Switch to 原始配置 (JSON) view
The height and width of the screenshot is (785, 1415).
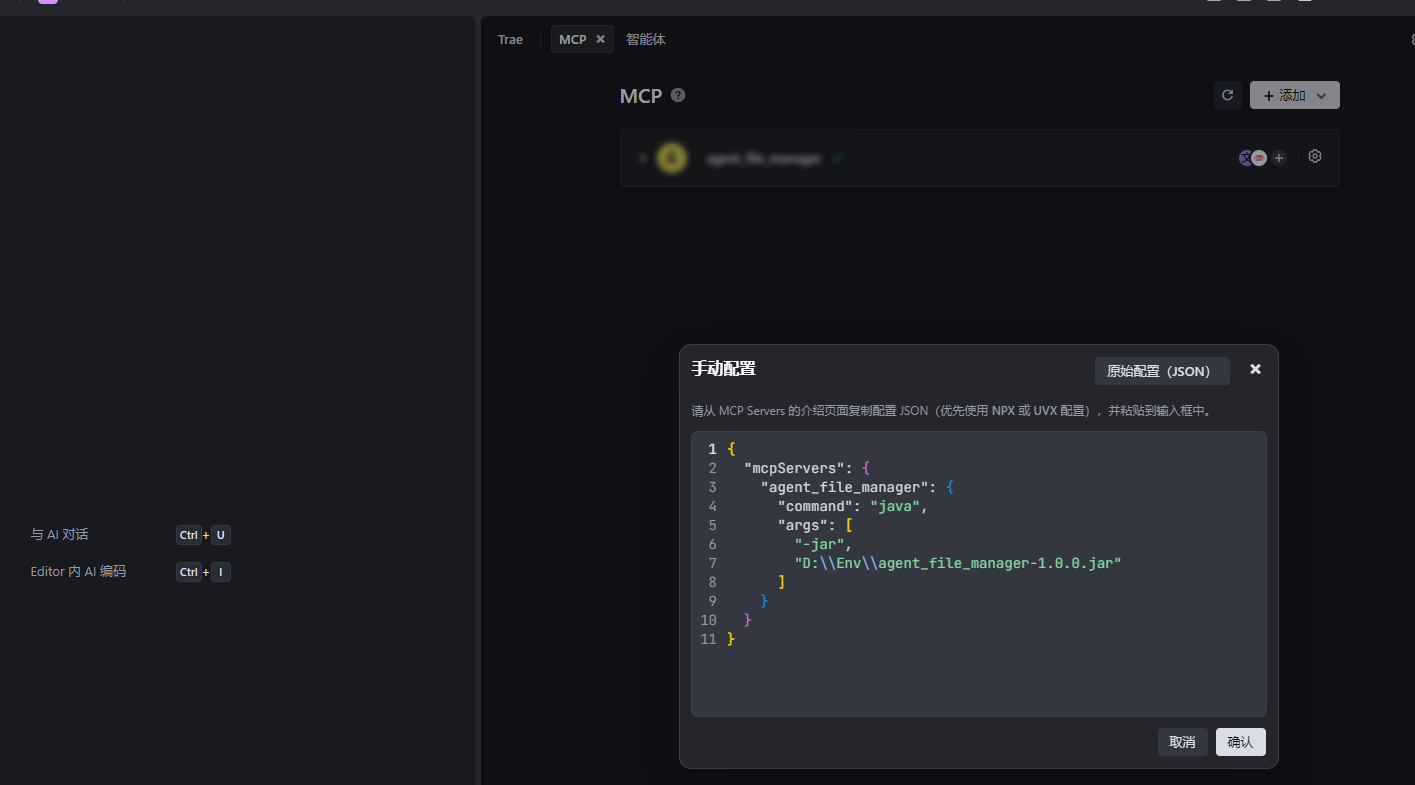click(x=1162, y=371)
